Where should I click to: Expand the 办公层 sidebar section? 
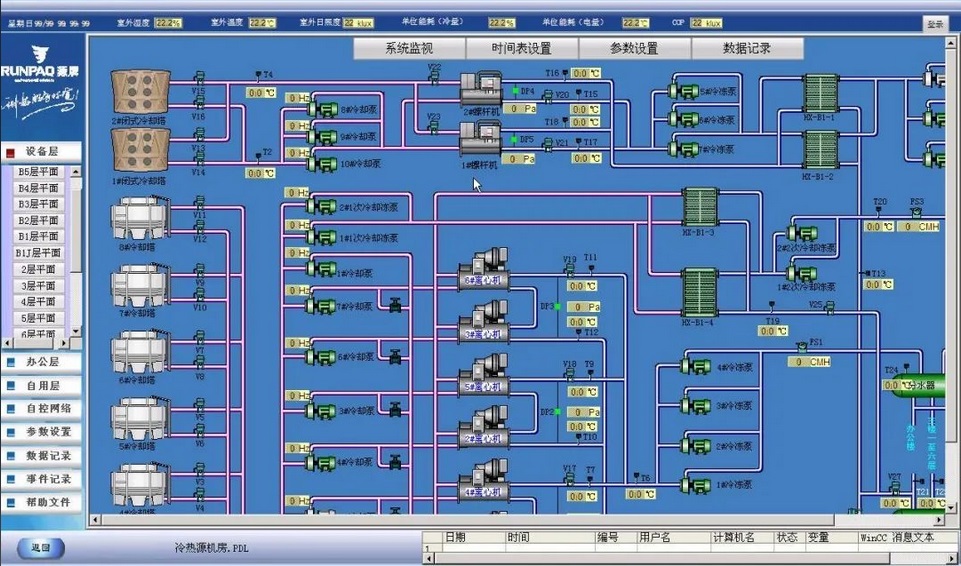coord(42,362)
